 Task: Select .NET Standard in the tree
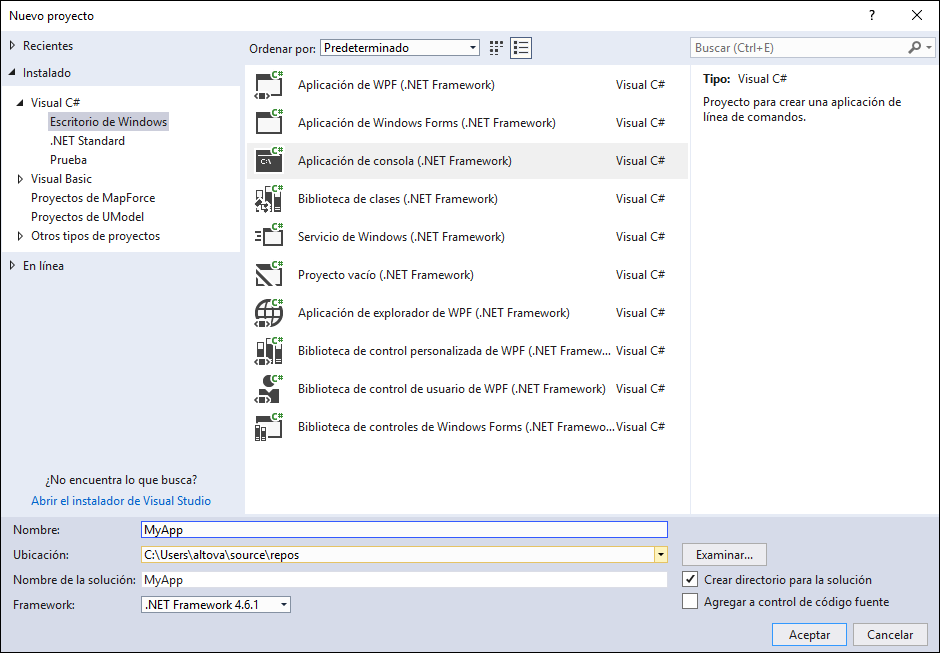[x=87, y=141]
